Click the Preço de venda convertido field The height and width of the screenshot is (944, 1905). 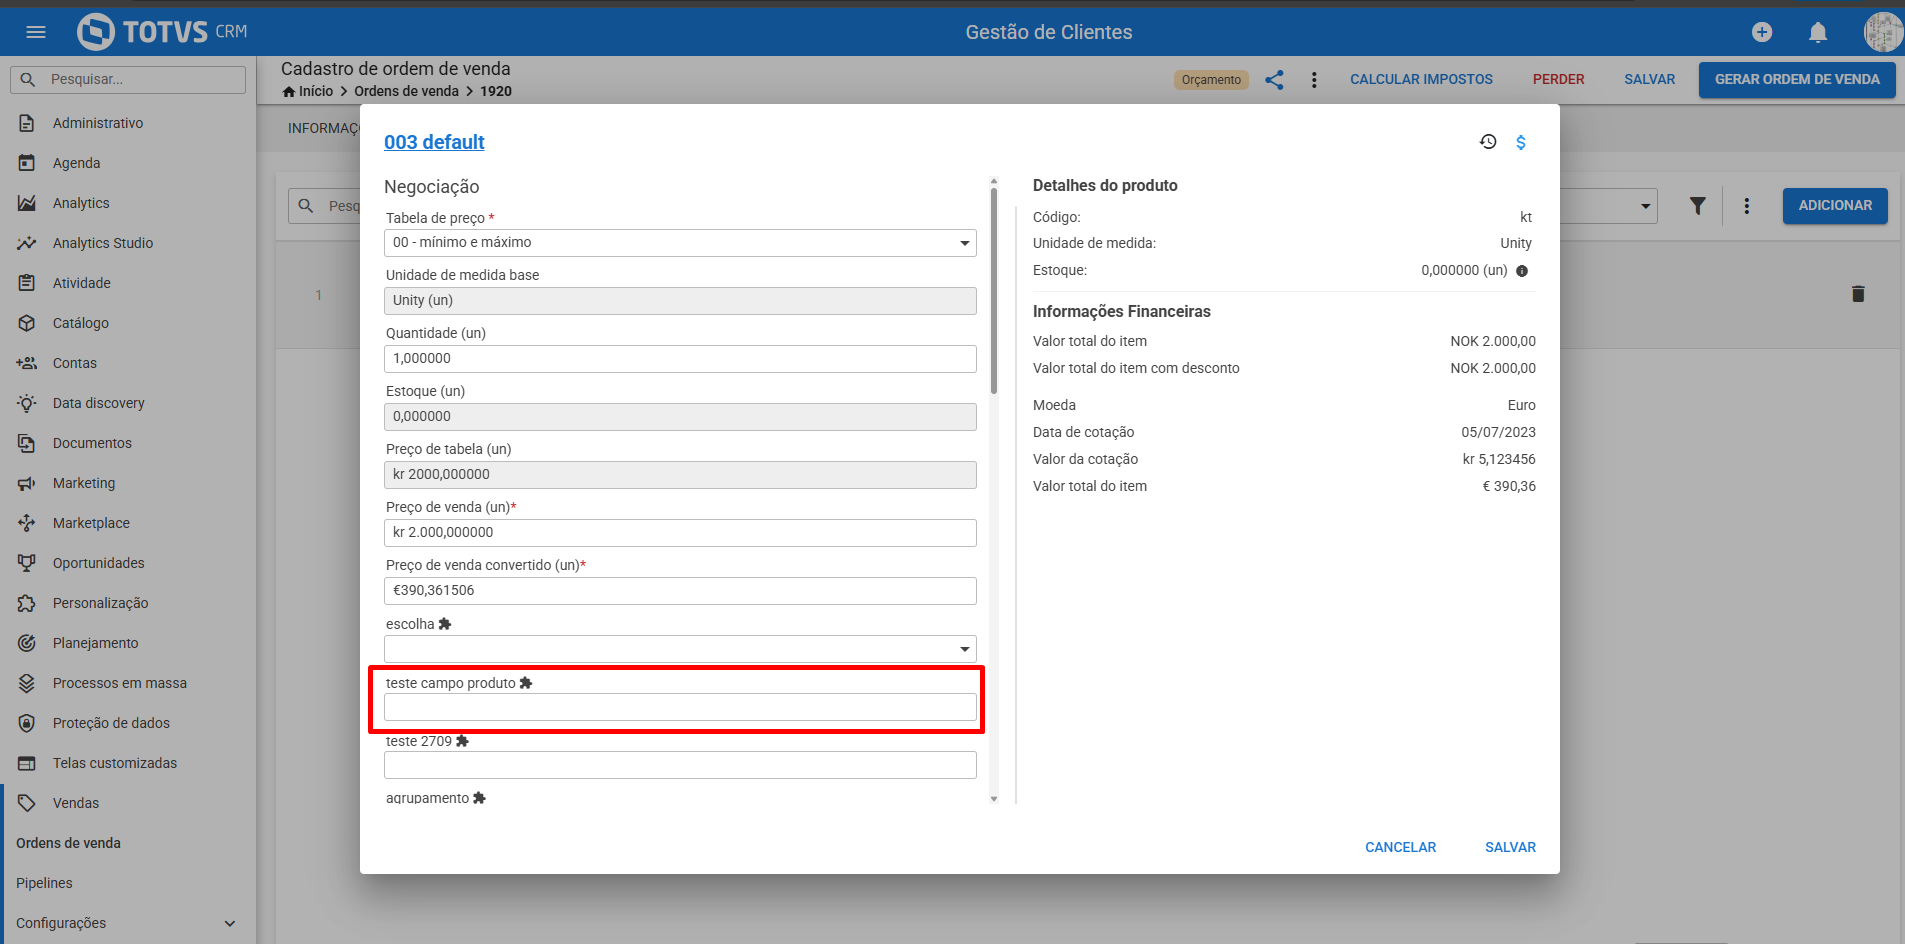pyautogui.click(x=680, y=591)
